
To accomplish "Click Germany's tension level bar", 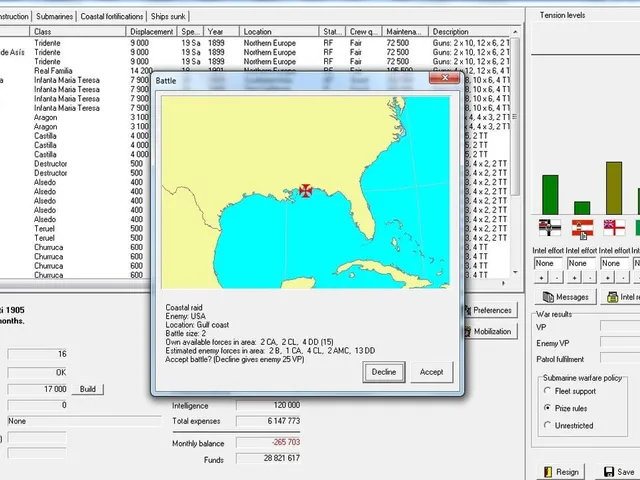I will tap(550, 195).
